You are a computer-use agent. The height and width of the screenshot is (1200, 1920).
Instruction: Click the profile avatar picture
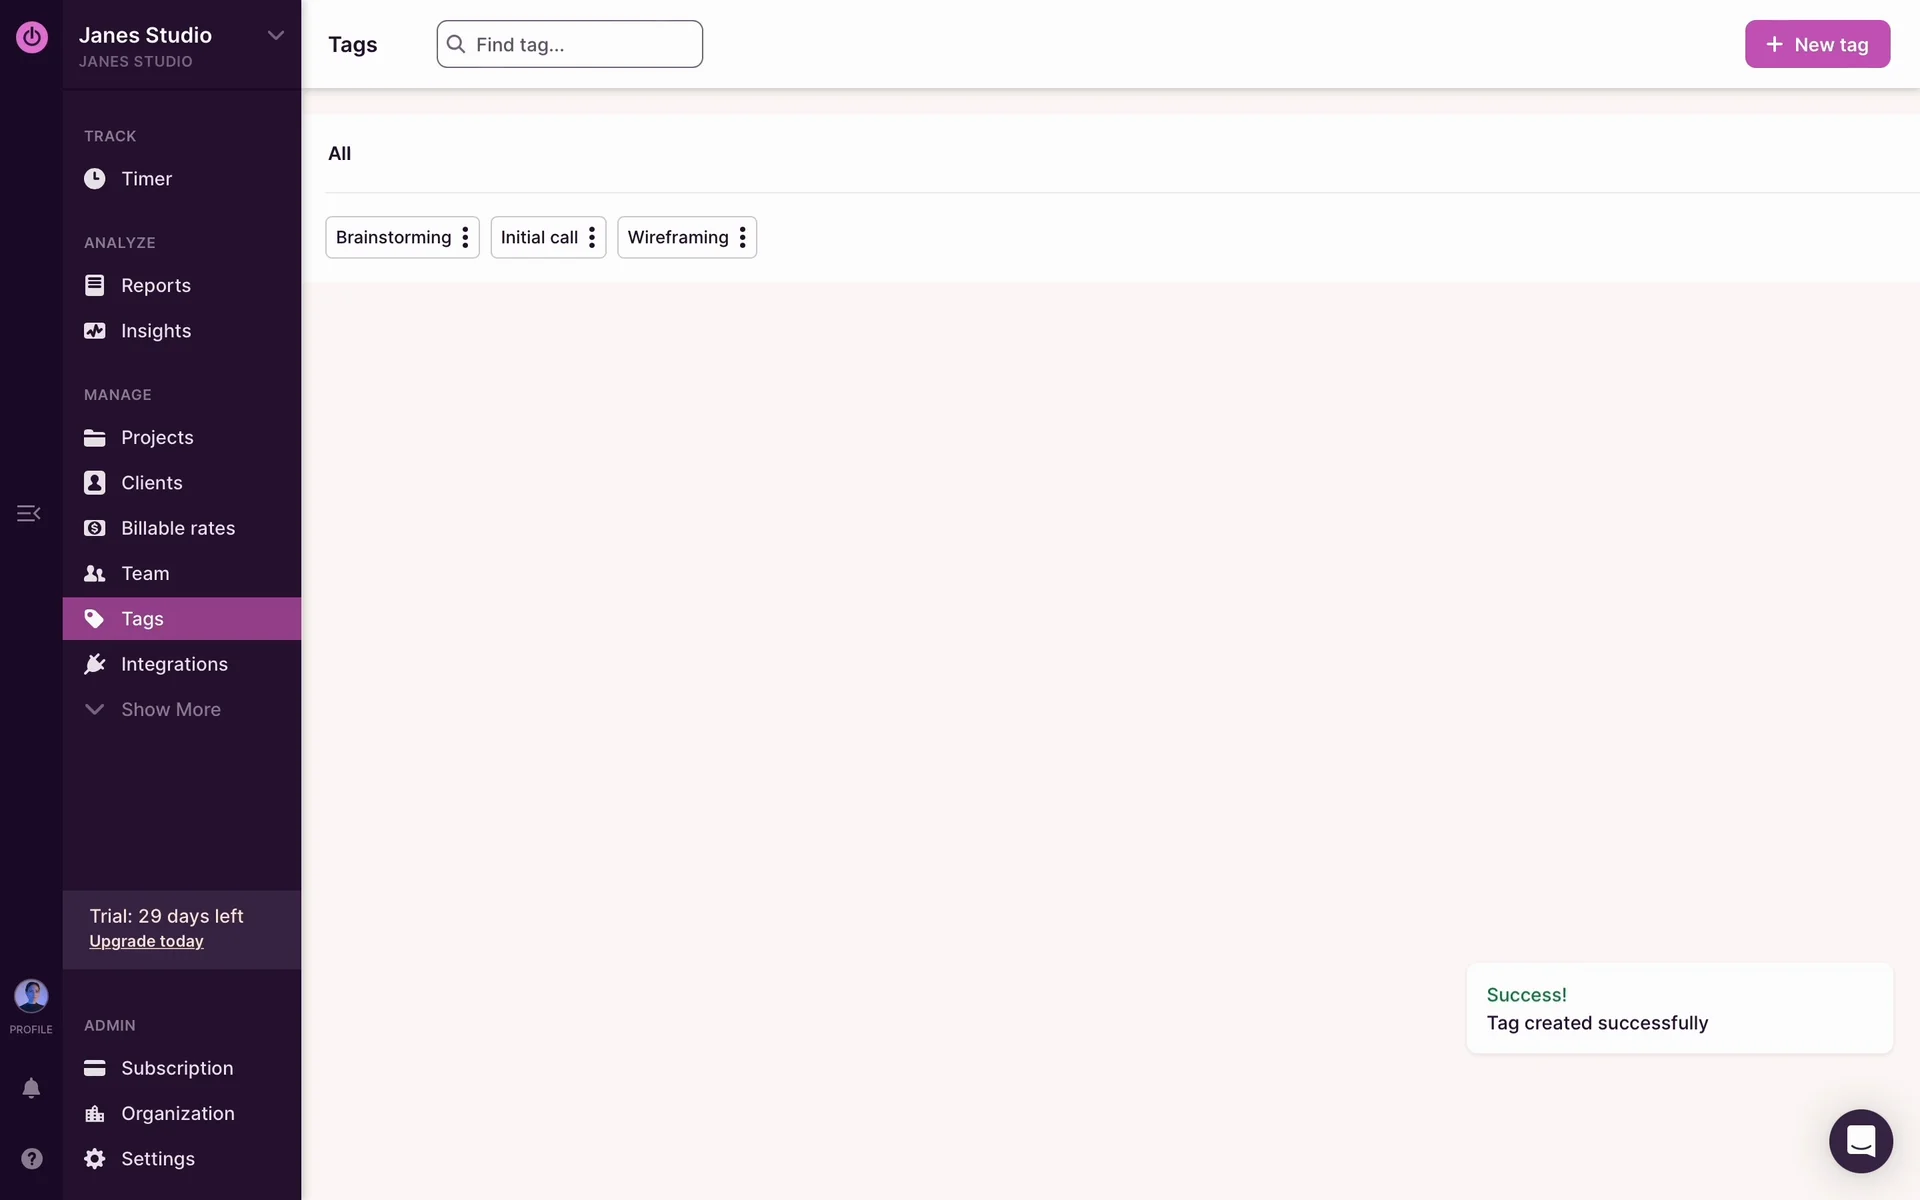tap(31, 996)
